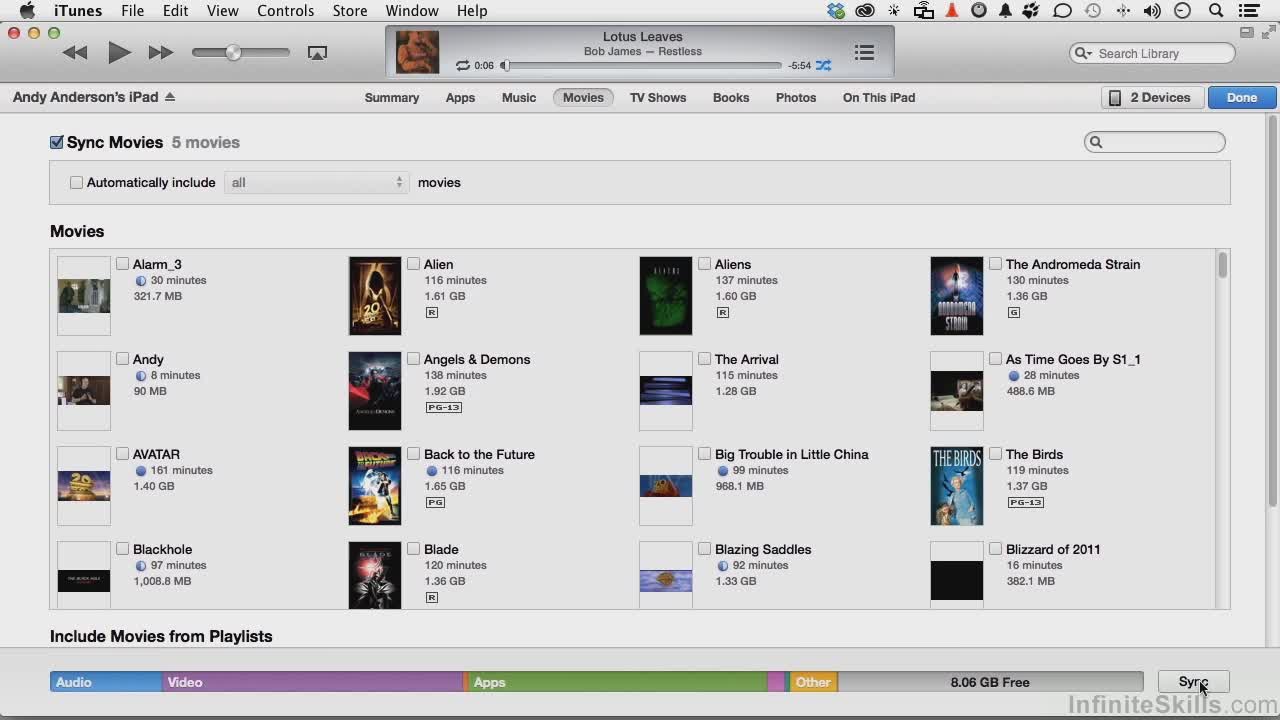Switch to the Photos tab
The image size is (1280, 720).
coord(796,97)
